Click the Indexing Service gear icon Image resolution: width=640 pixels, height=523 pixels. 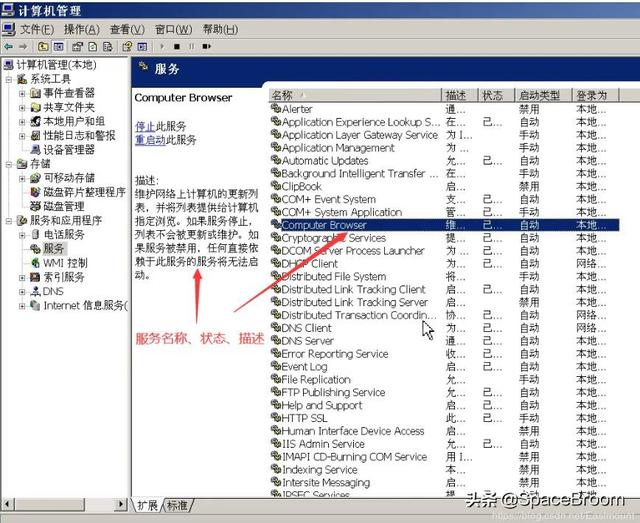pos(276,469)
